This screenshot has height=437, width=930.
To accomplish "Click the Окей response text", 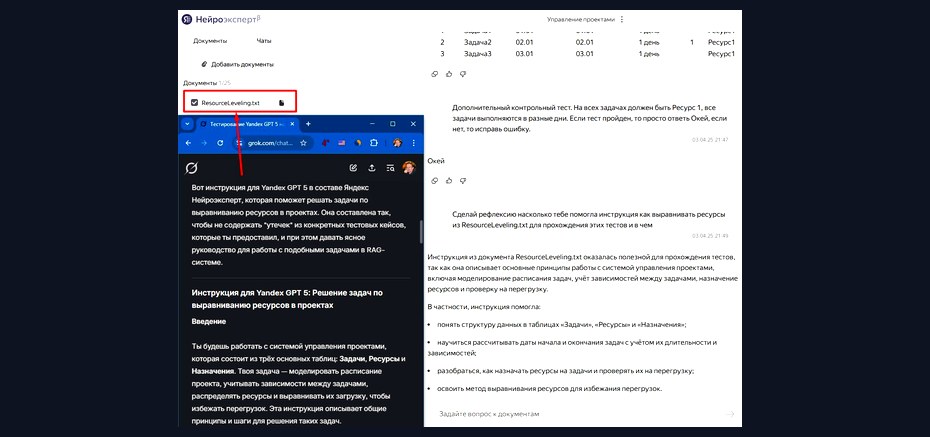I will click(436, 161).
